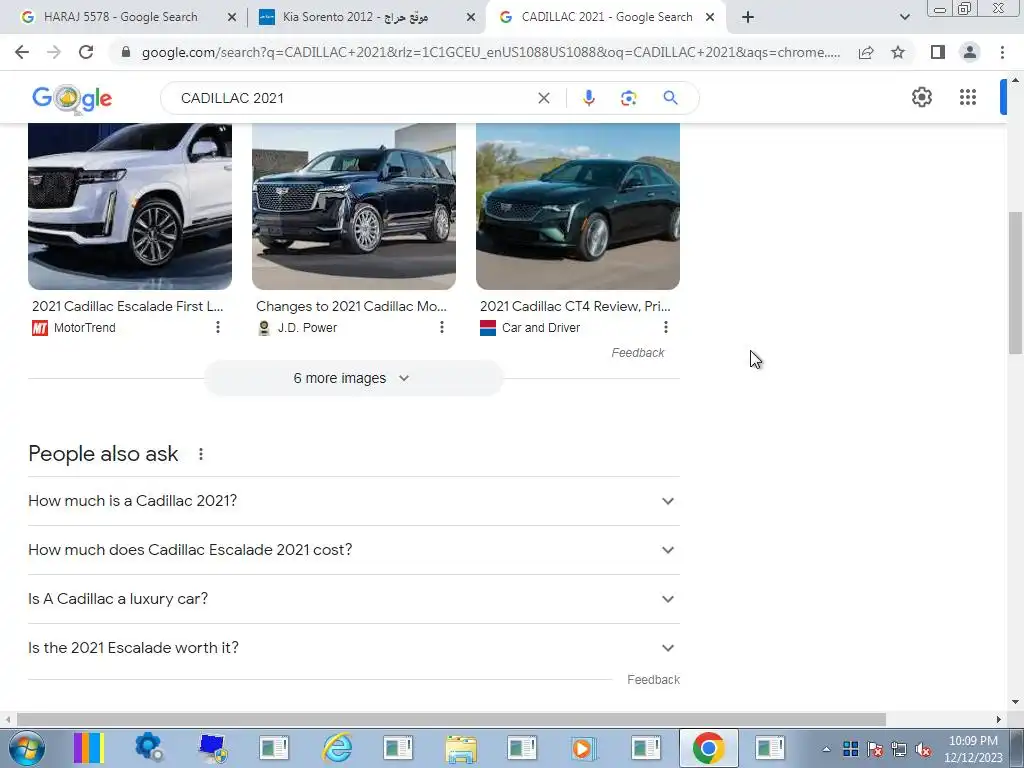Share this page from the address bar
This screenshot has height=768, width=1024.
pyautogui.click(x=866, y=52)
